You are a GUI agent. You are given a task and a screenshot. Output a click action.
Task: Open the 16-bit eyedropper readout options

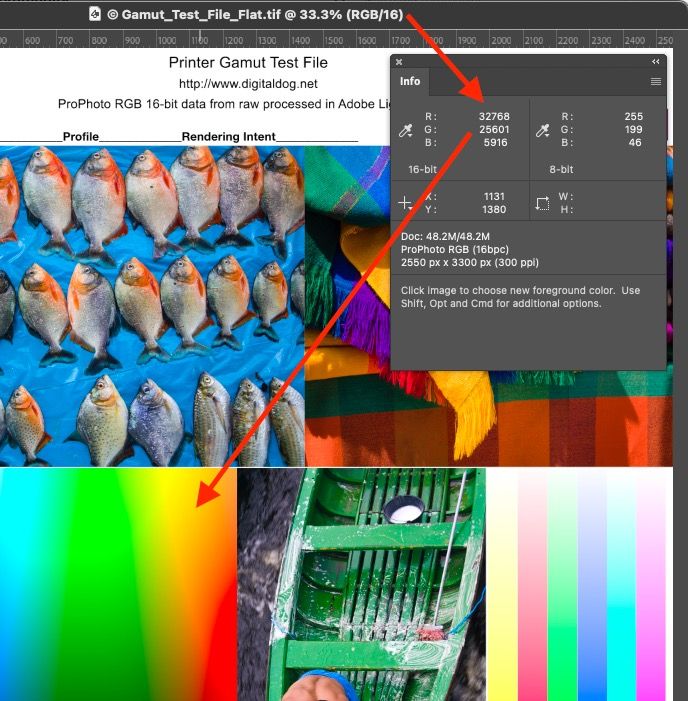(x=406, y=131)
